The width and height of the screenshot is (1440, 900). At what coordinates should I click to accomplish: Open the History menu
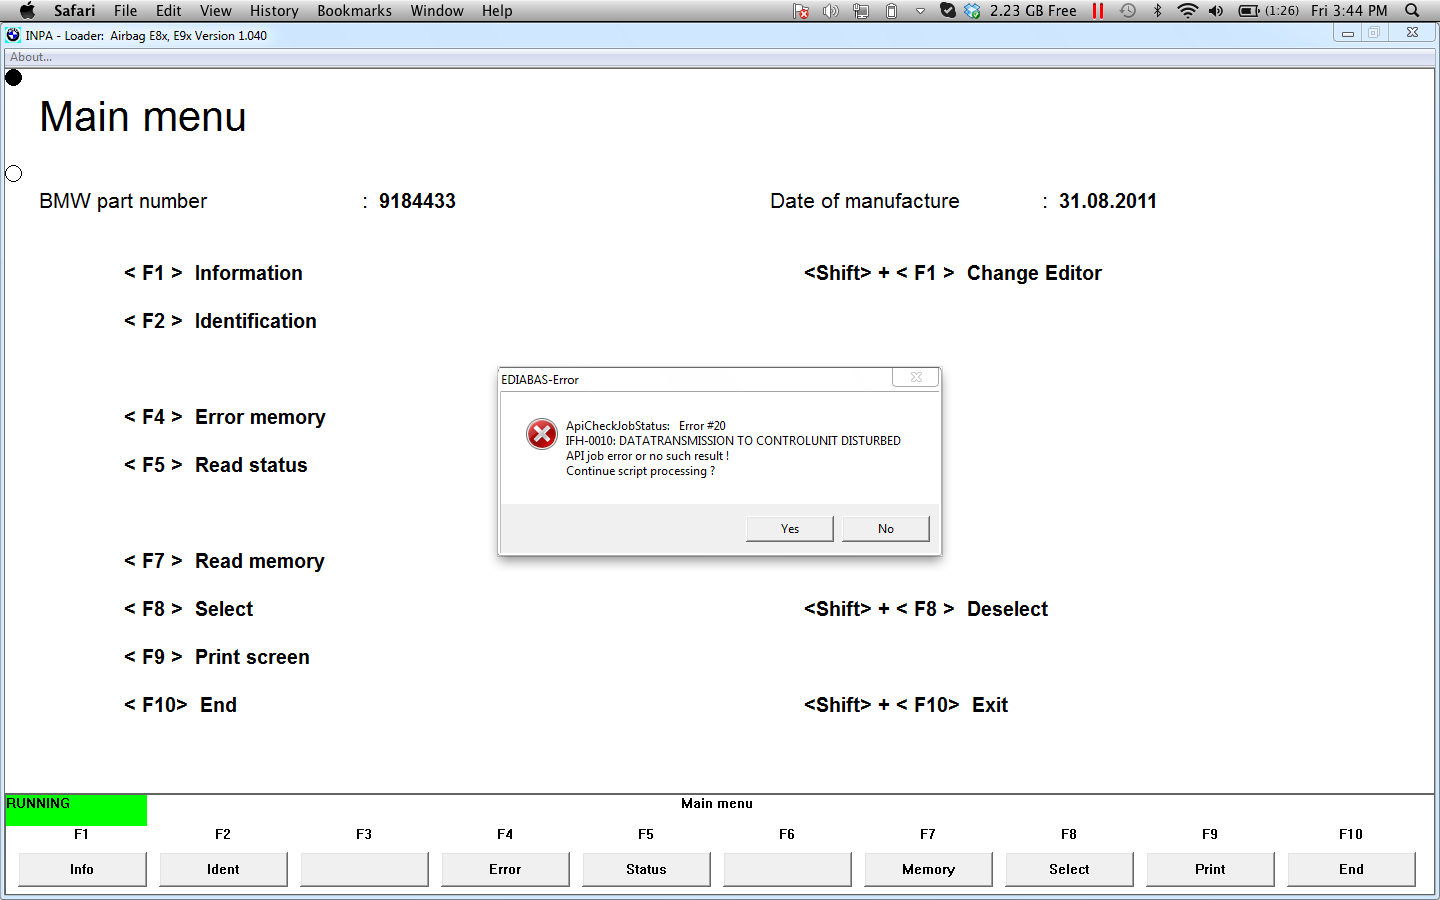tap(274, 11)
